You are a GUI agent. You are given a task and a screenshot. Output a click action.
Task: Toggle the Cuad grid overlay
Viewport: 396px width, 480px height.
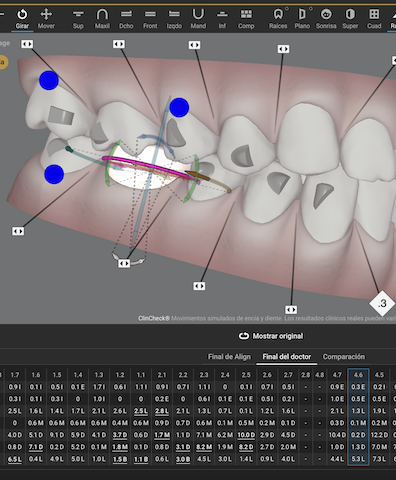374,19
